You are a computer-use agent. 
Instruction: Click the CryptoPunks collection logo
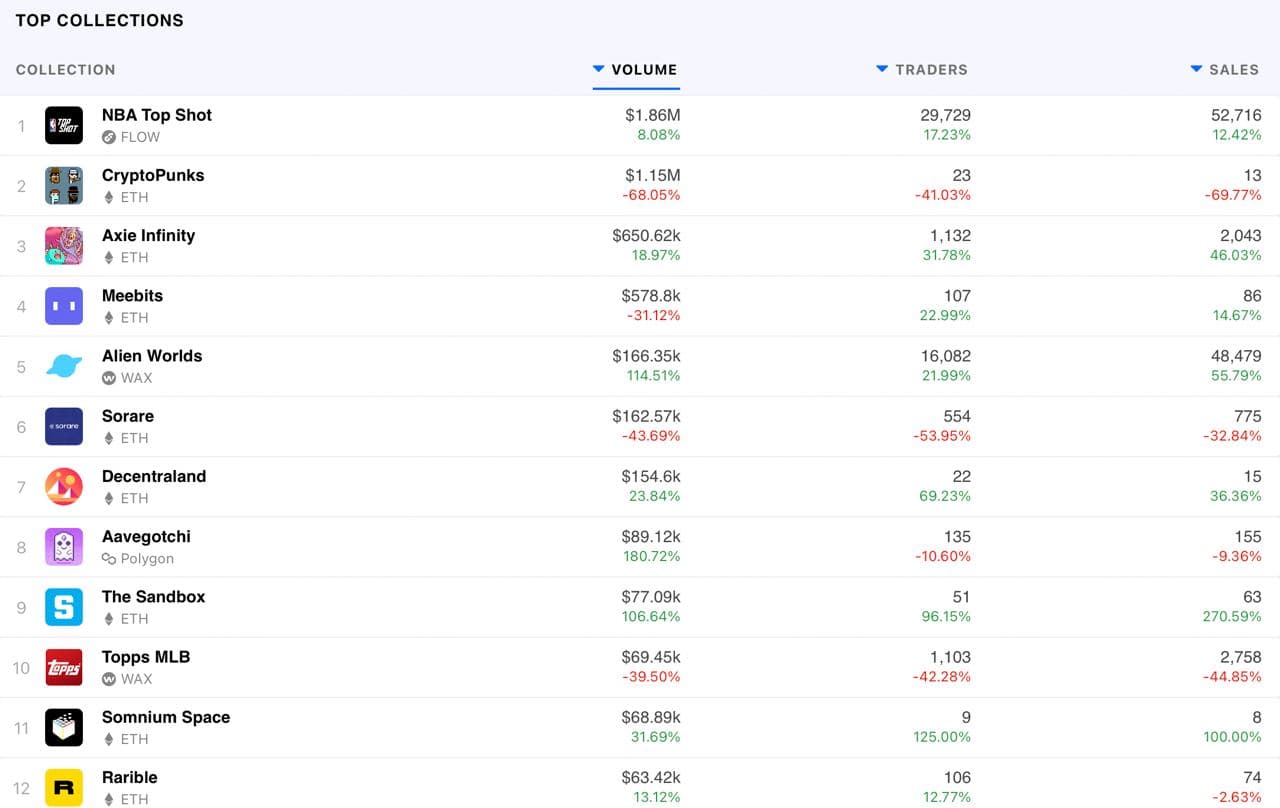pos(64,186)
